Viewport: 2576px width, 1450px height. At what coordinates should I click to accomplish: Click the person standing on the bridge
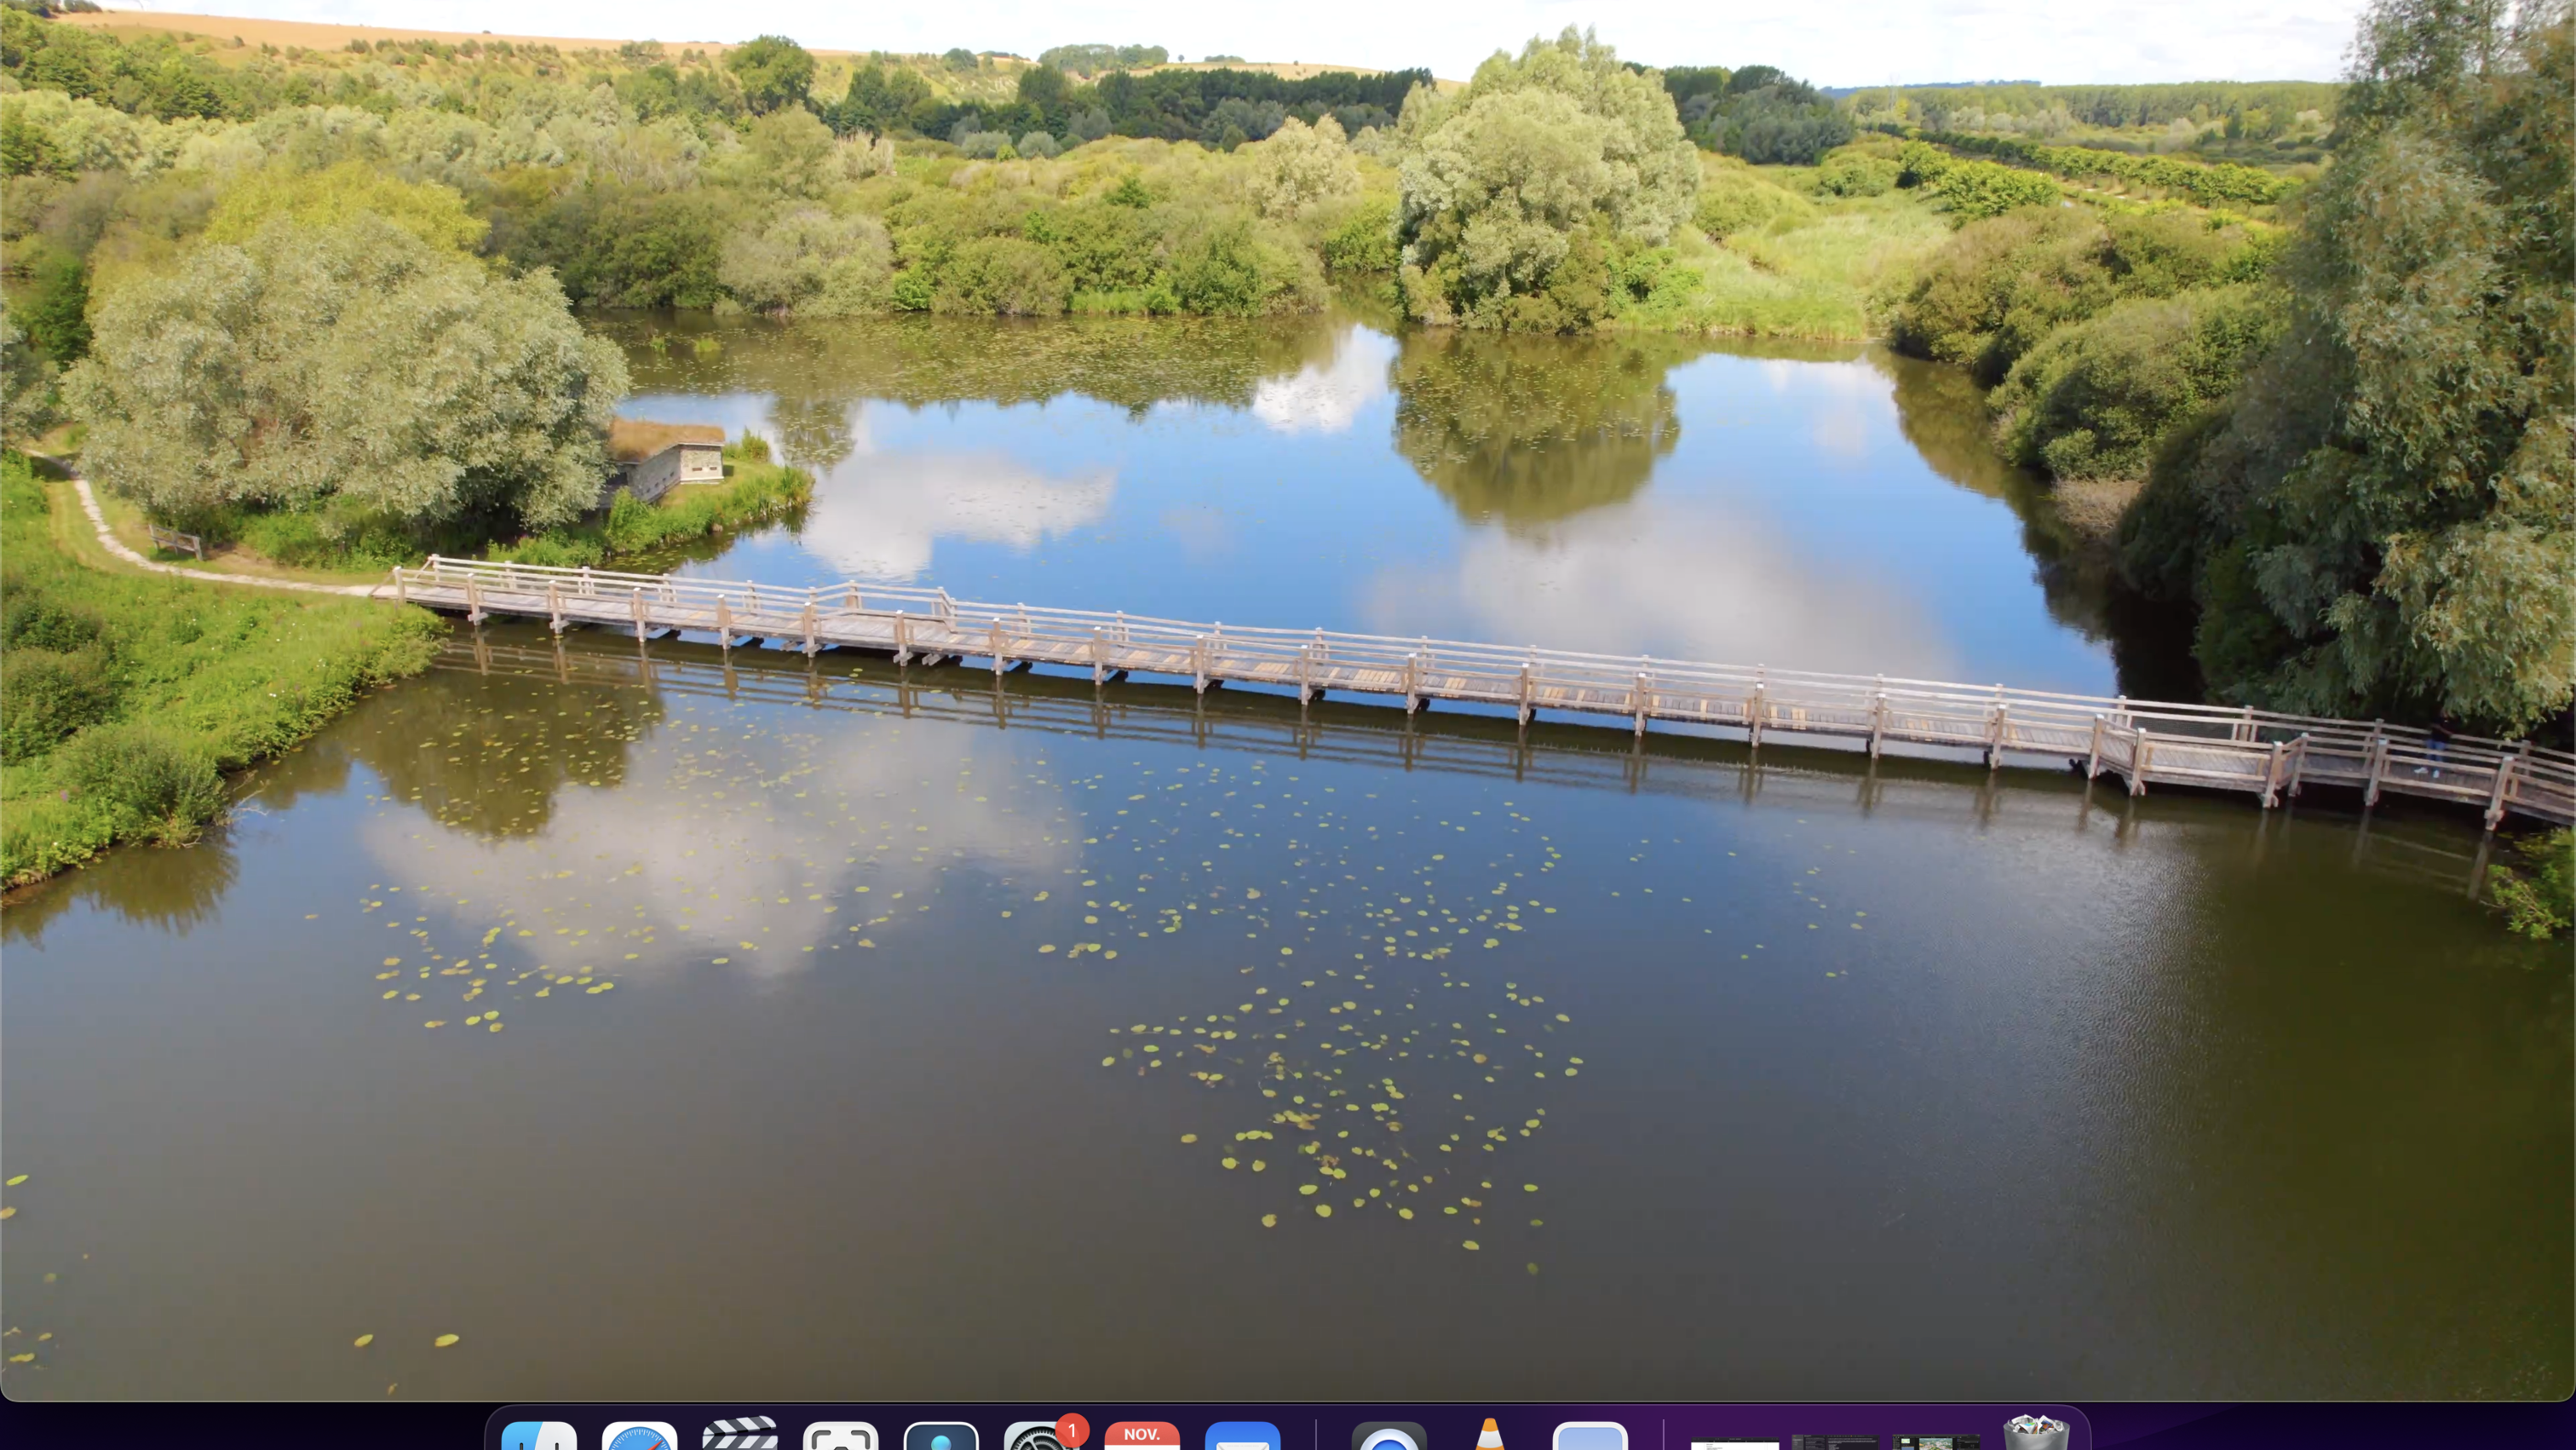(x=2436, y=748)
